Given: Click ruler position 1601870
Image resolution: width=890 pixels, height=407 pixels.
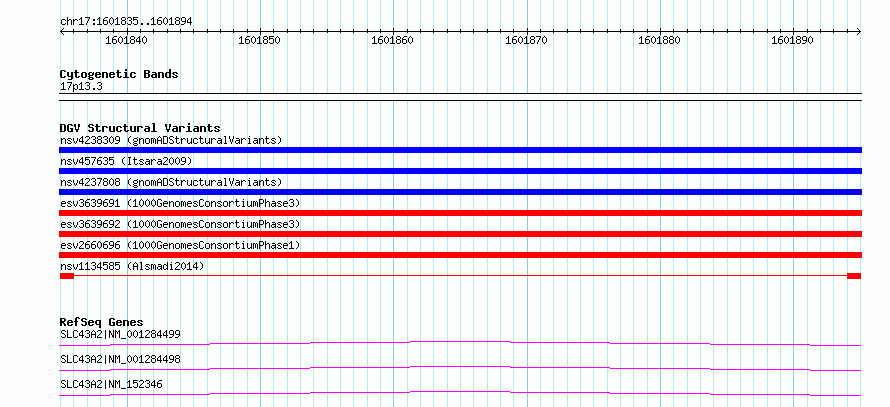Looking at the screenshot, I should tap(527, 40).
